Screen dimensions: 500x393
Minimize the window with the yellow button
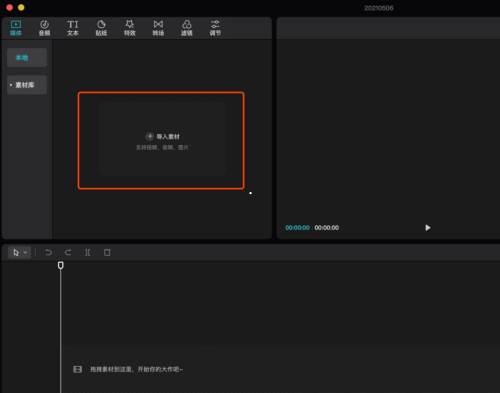21,7
